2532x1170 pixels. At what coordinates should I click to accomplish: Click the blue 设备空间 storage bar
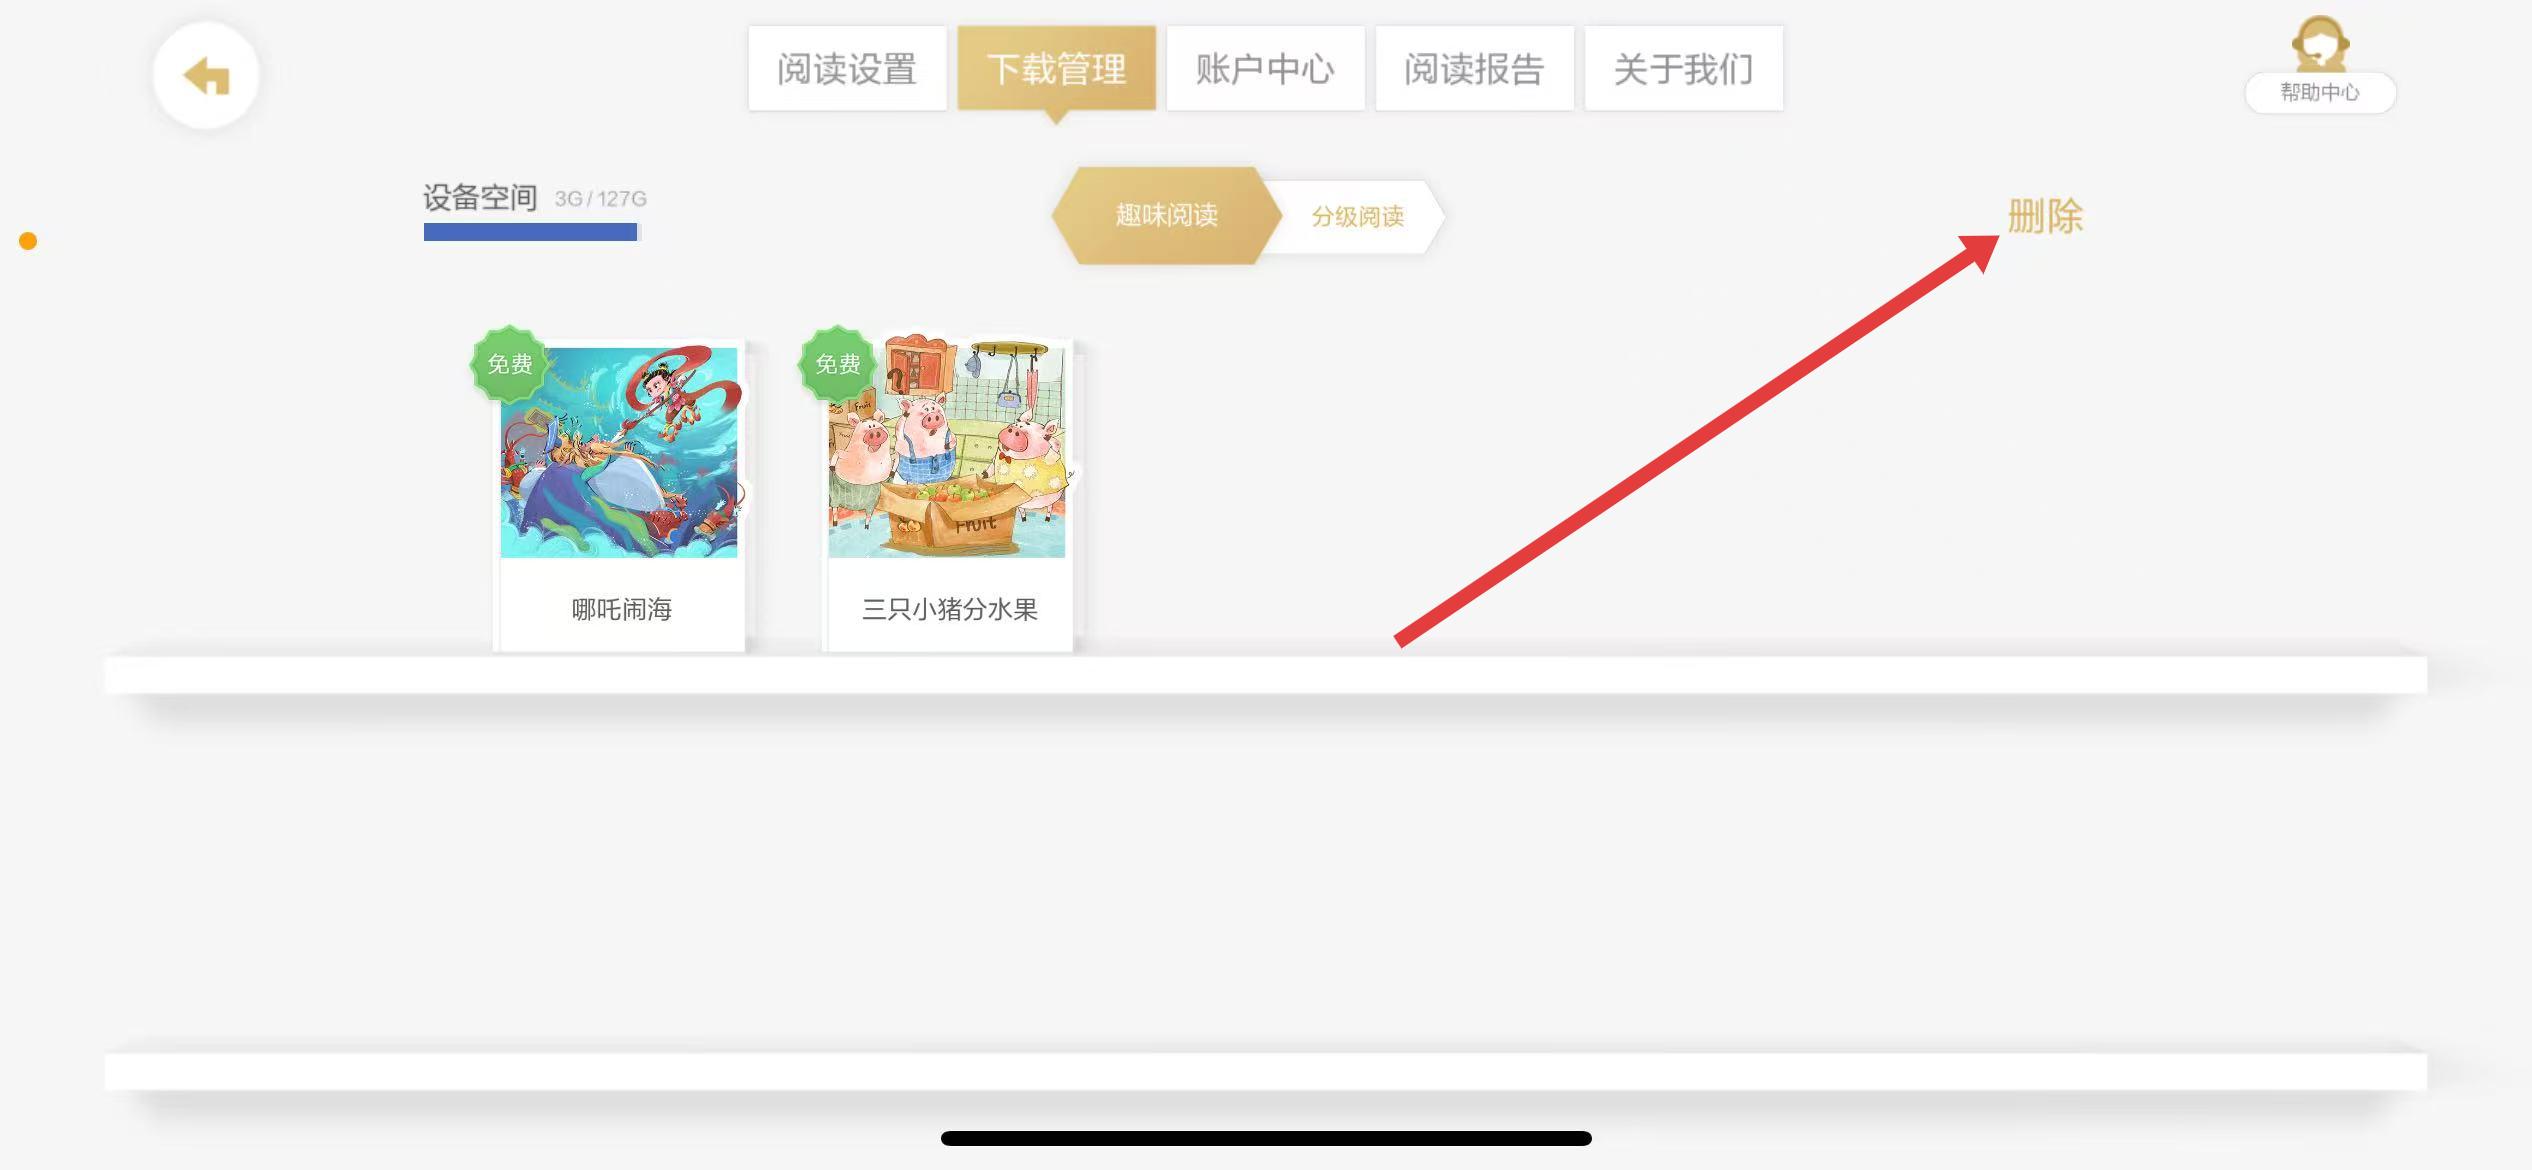tap(531, 232)
